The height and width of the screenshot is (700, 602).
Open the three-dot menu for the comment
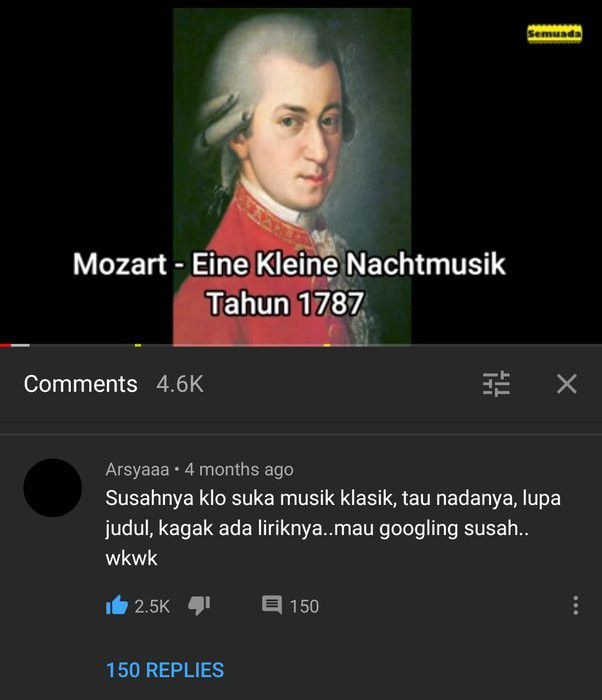point(576,605)
